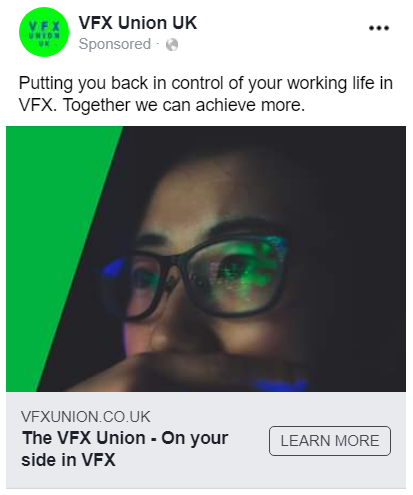The image size is (413, 495).
Task: Click the blue glow at the photo's bottom
Action: [280, 385]
